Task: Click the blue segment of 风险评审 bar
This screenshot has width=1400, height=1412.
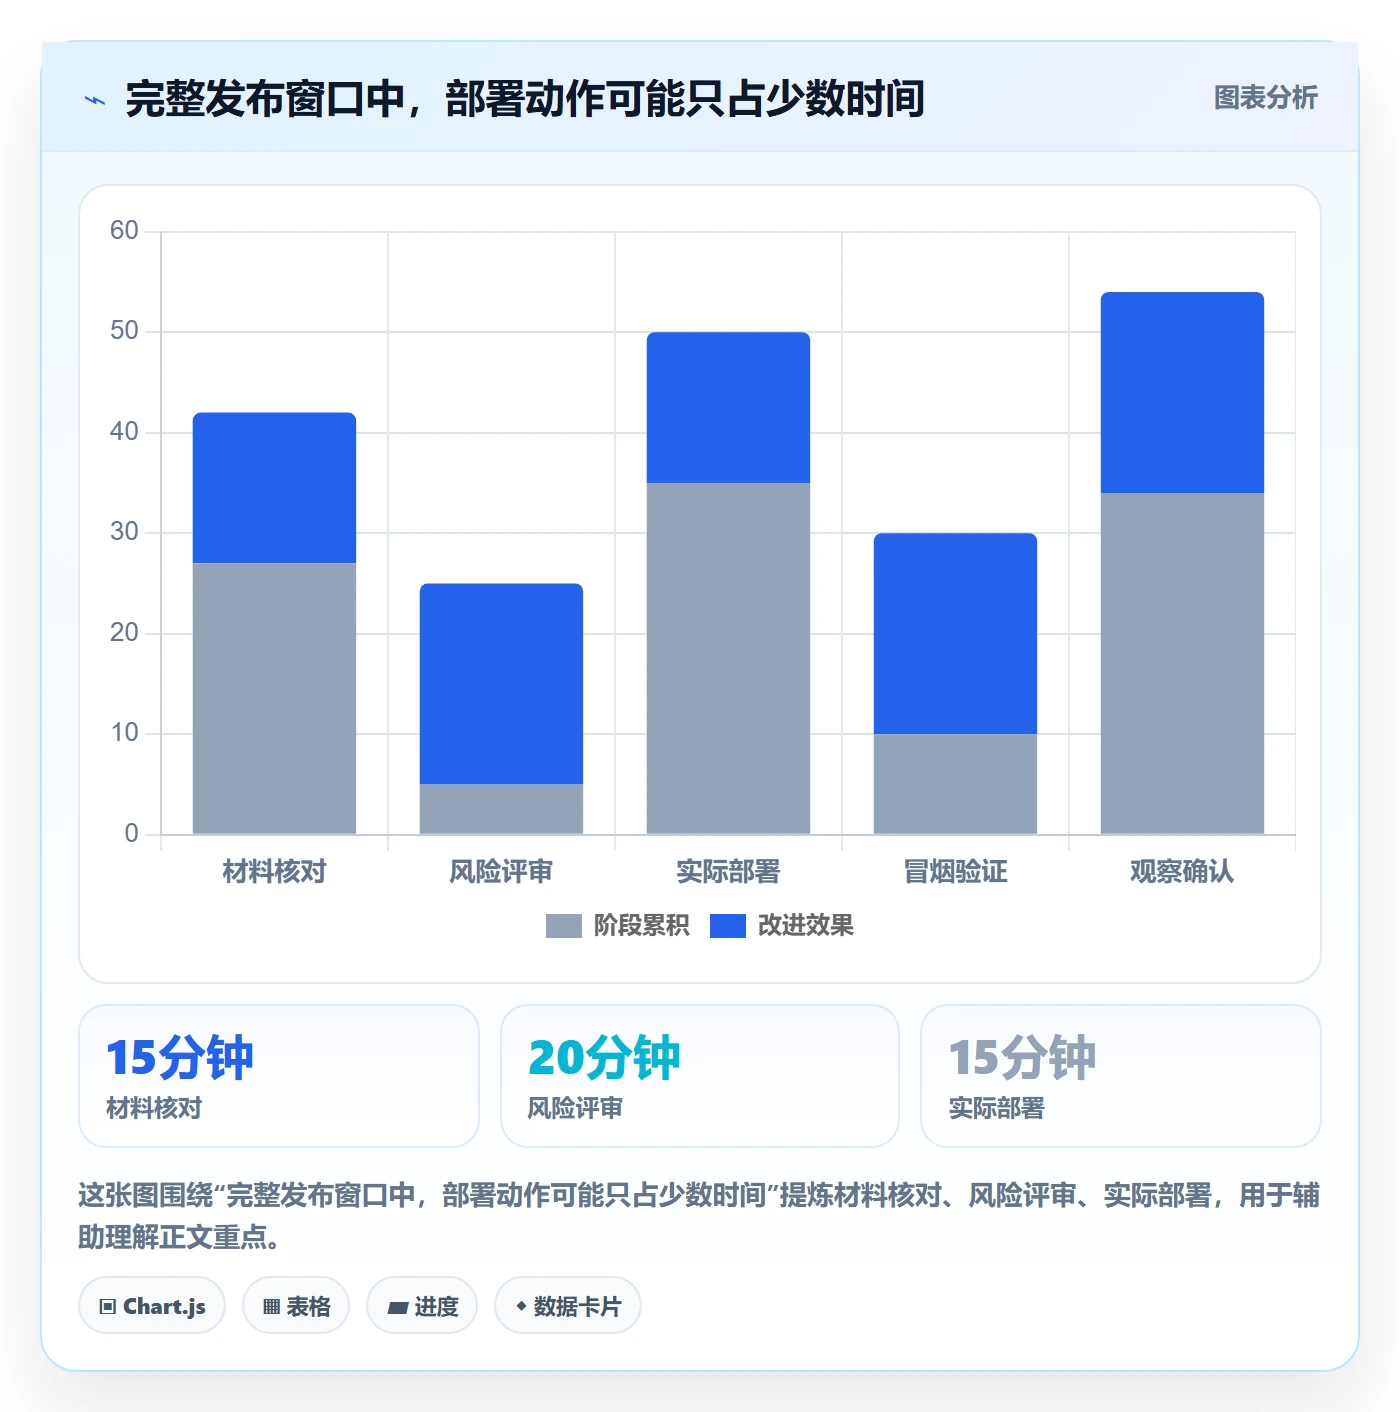Action: tap(501, 683)
